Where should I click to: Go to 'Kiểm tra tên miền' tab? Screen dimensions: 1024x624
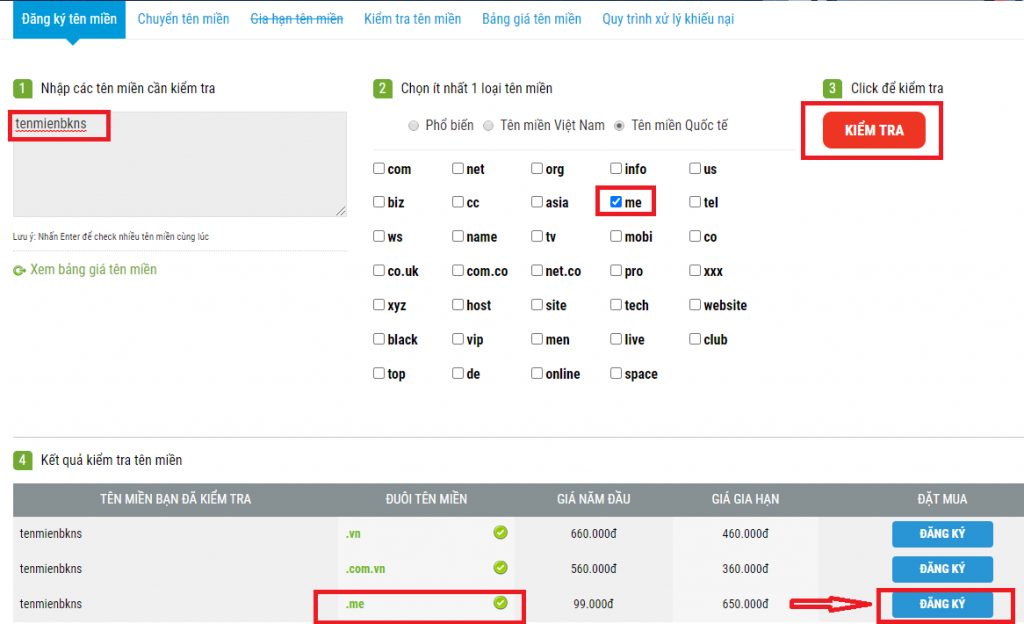pyautogui.click(x=412, y=19)
